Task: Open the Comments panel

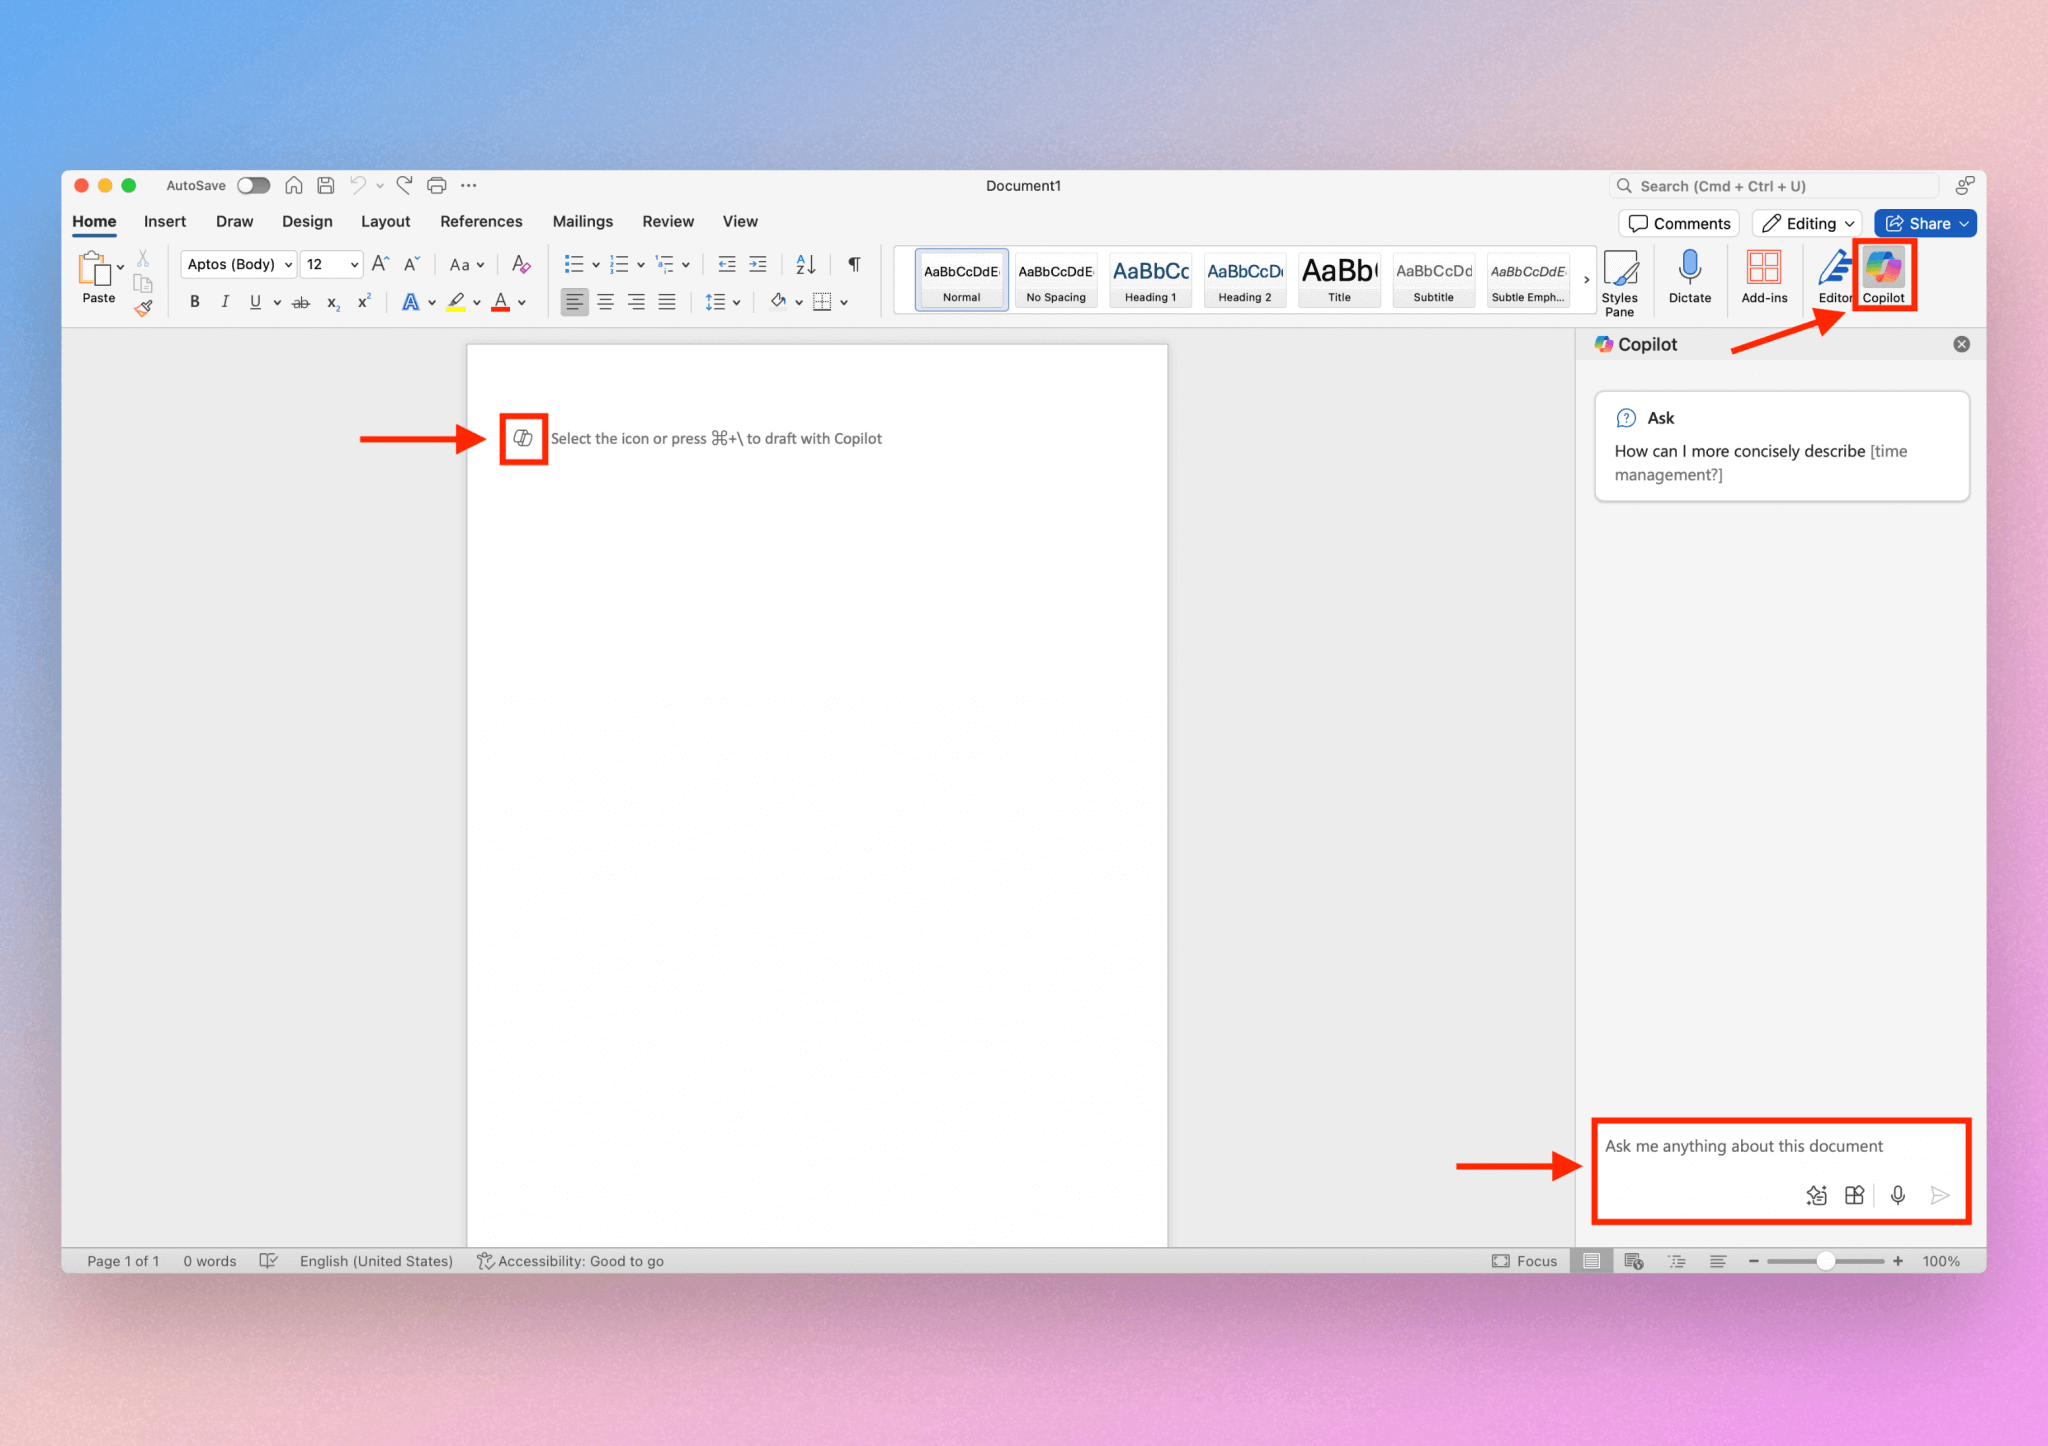Action: pos(1677,222)
